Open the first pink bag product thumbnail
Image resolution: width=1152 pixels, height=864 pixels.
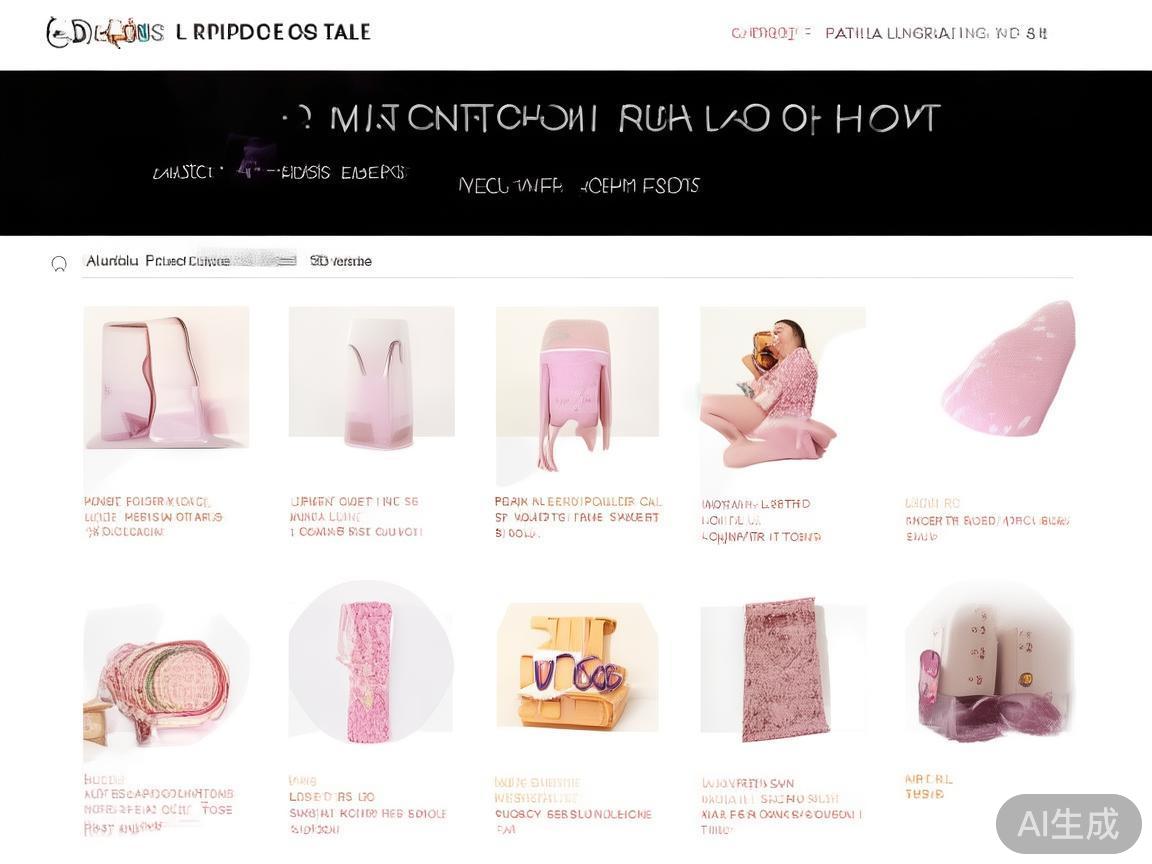[x=166, y=378]
